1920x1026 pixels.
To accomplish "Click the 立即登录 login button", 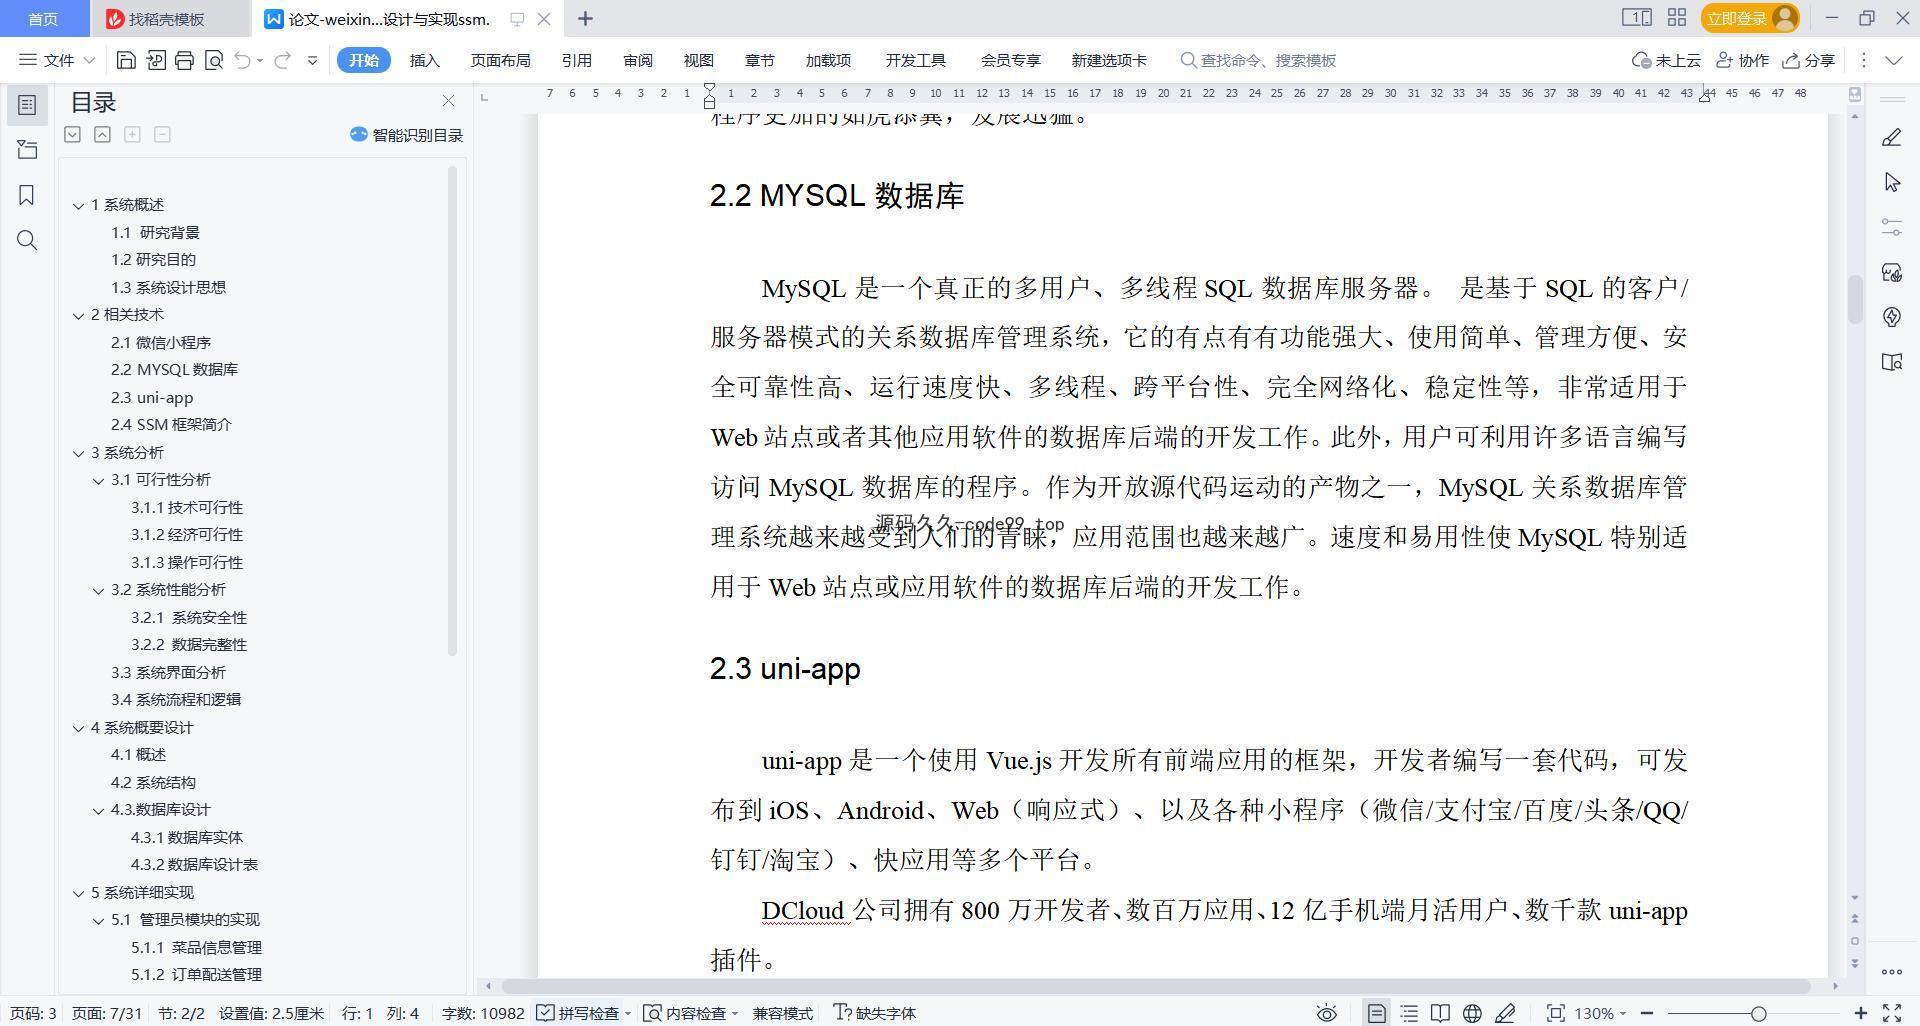I will (x=1750, y=18).
